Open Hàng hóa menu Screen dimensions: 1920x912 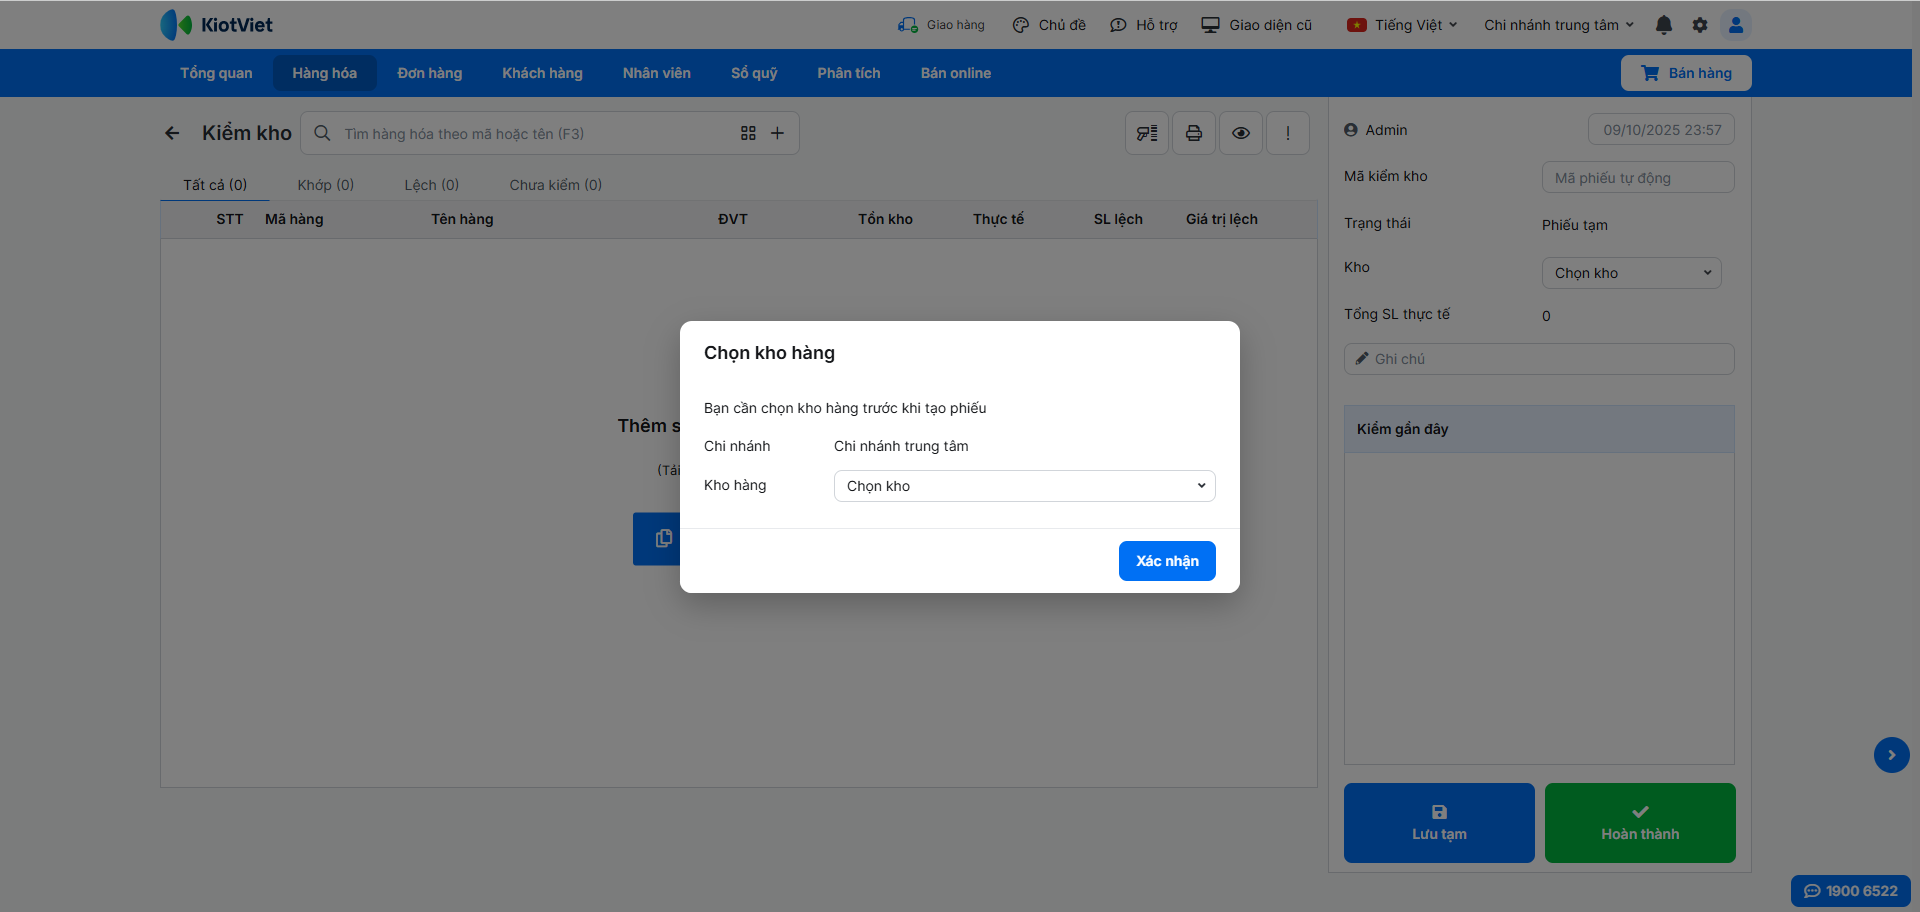point(325,73)
